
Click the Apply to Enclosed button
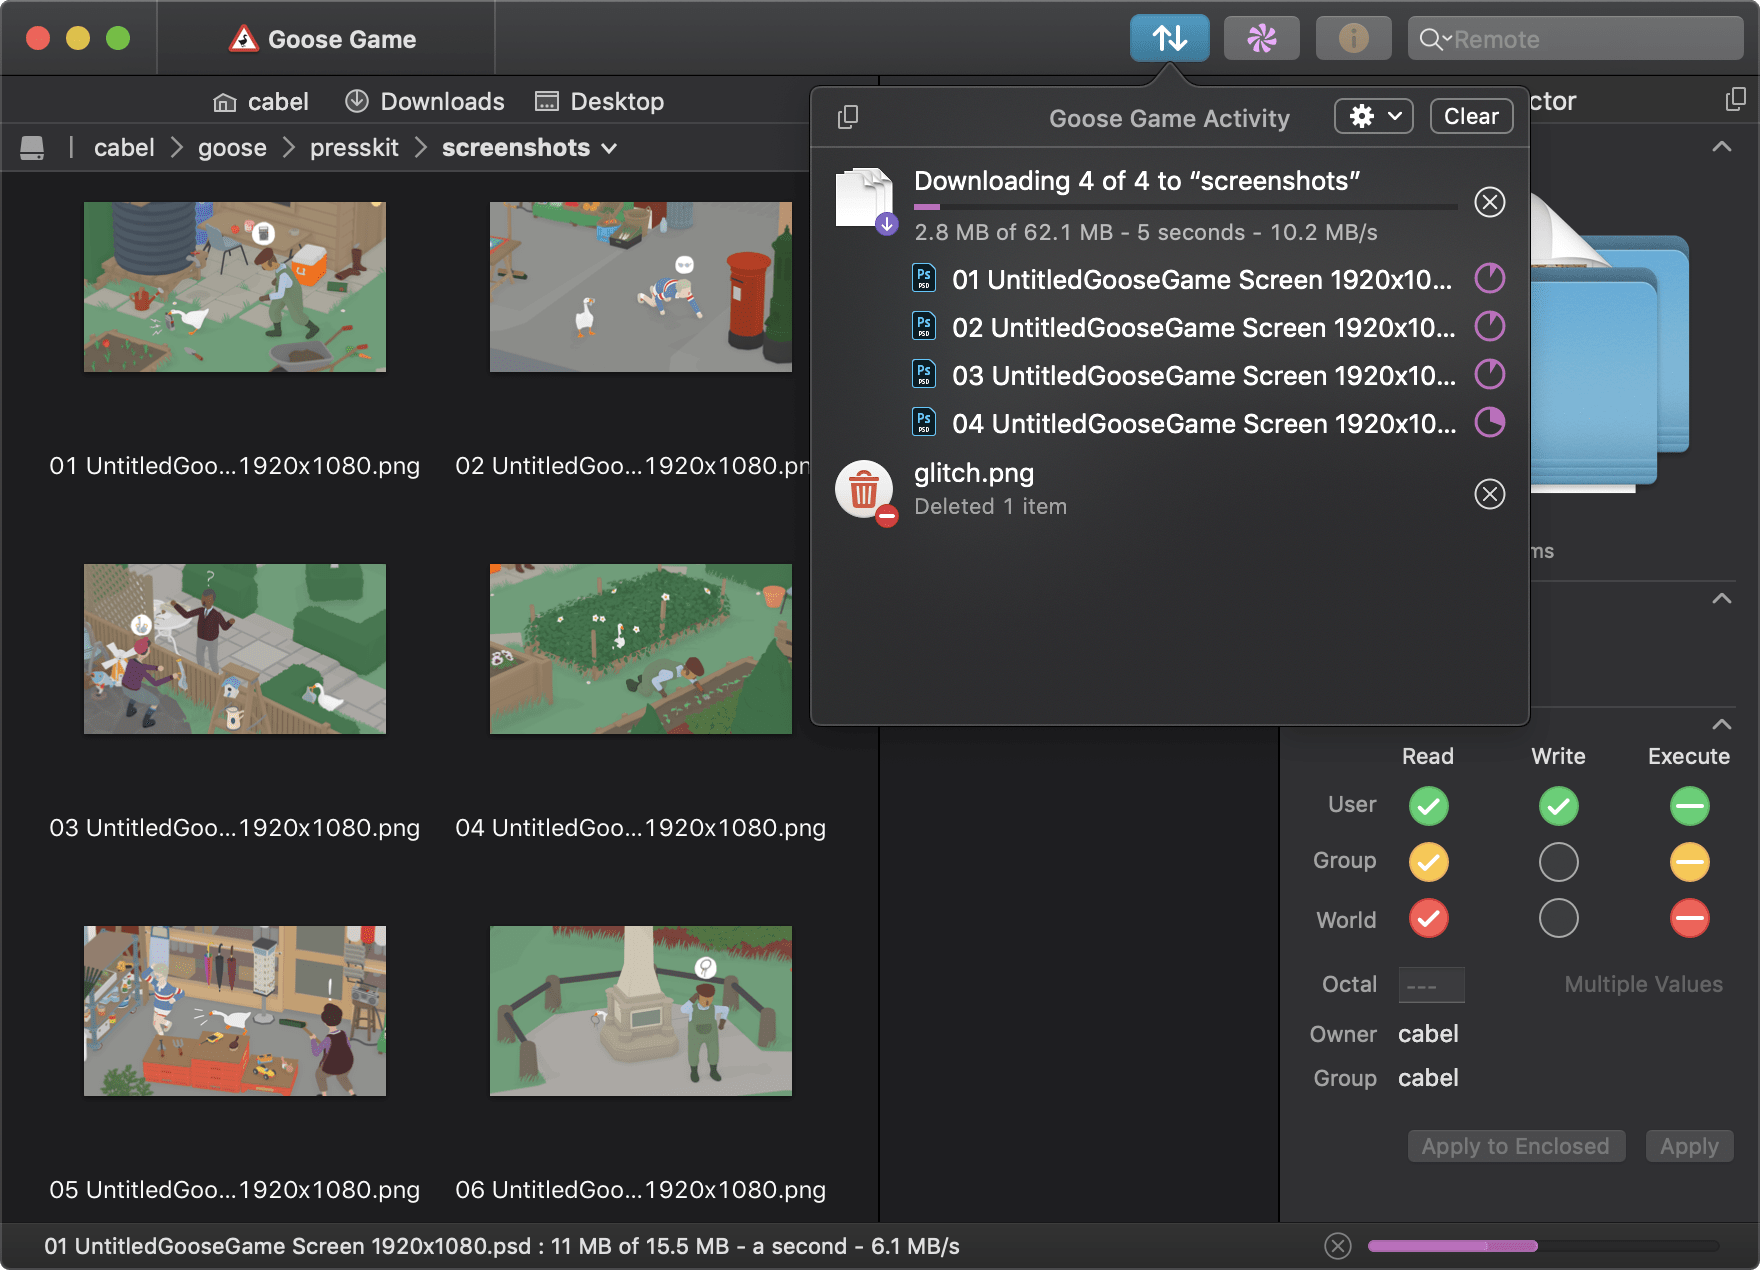pyautogui.click(x=1516, y=1146)
